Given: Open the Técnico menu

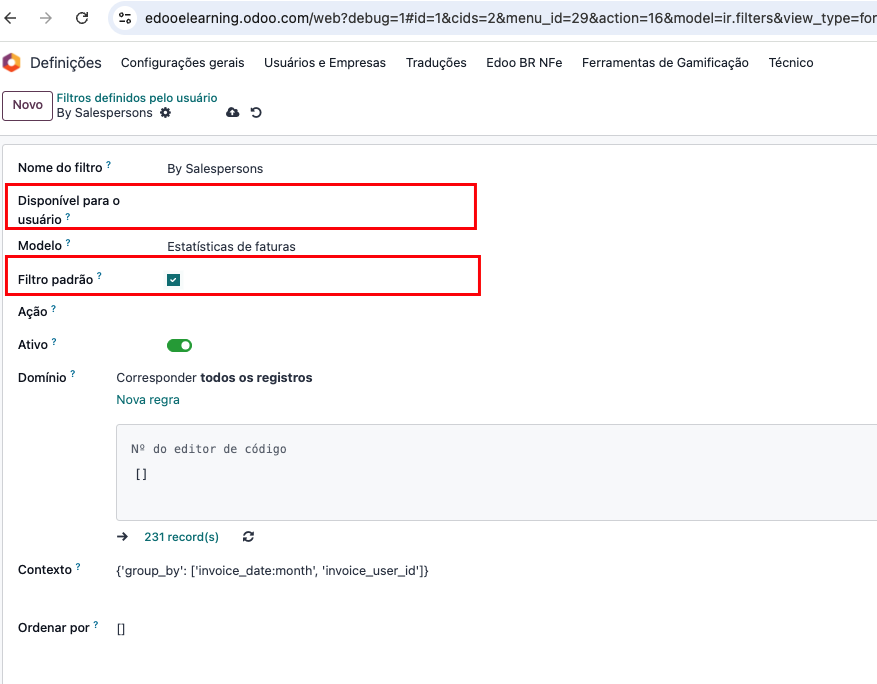Looking at the screenshot, I should (x=791, y=63).
